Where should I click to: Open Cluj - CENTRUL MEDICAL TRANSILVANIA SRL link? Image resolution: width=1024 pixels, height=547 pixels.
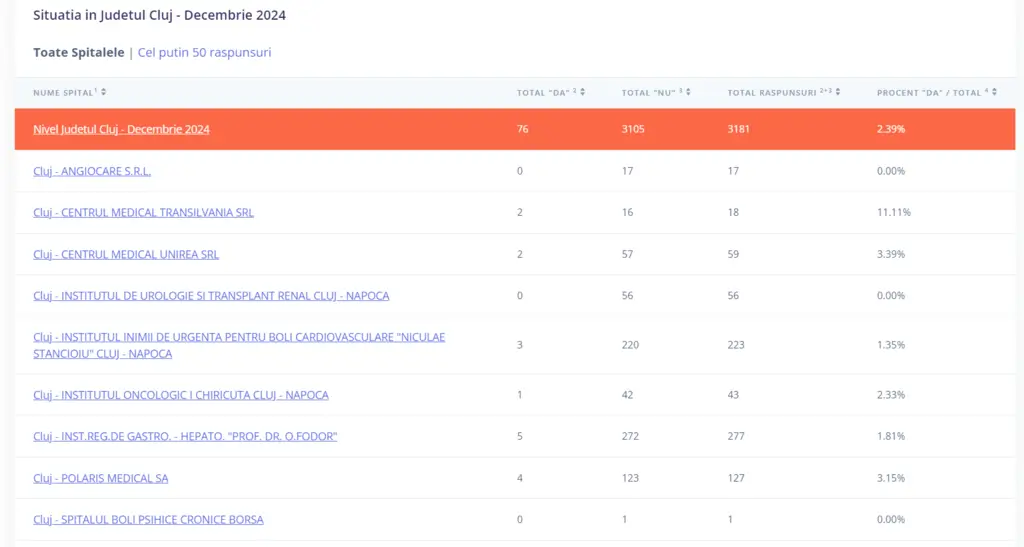(x=144, y=212)
